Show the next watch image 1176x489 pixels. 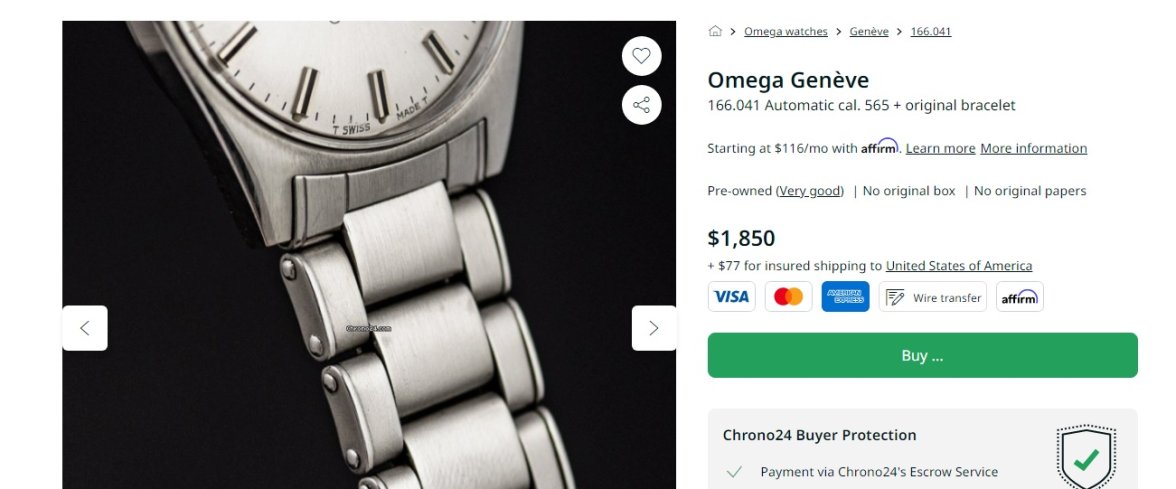coord(654,328)
